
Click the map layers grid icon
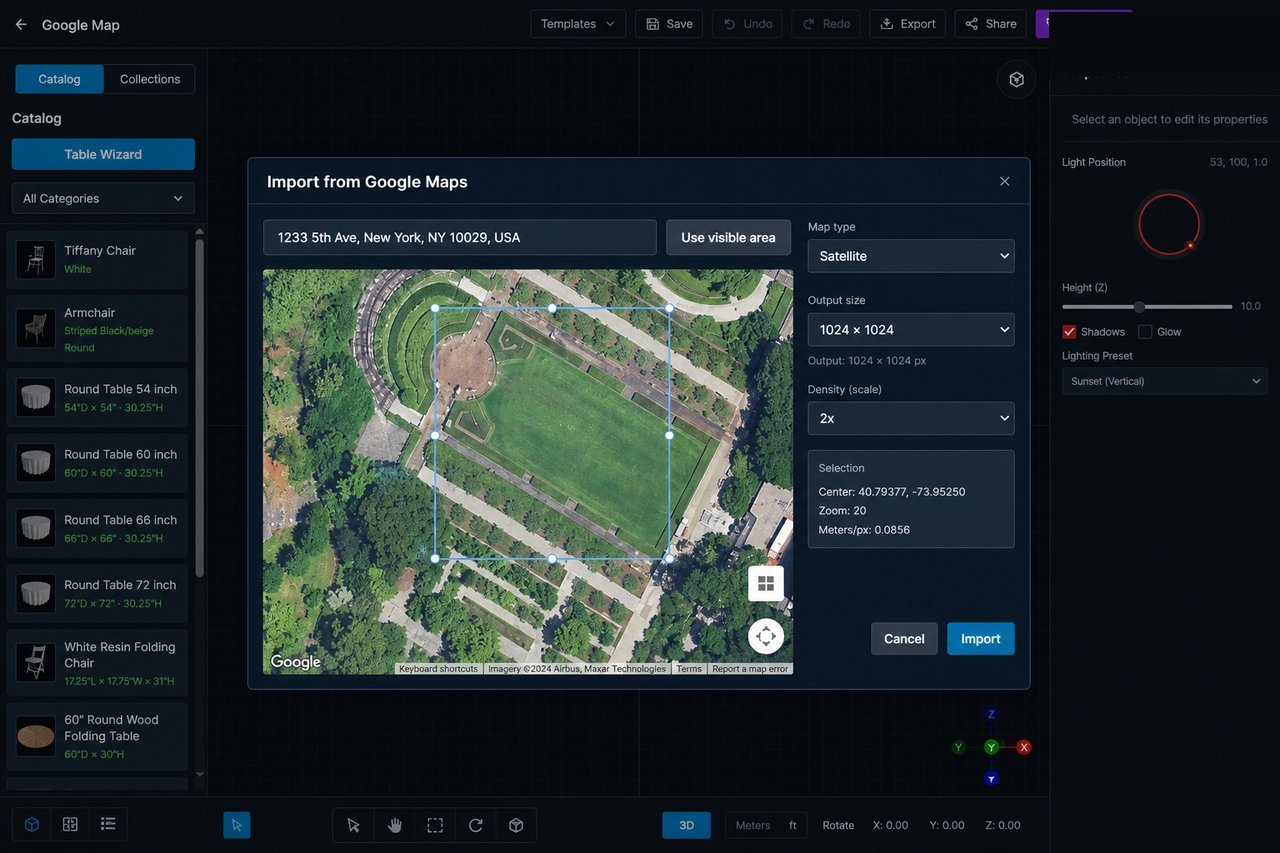(766, 584)
